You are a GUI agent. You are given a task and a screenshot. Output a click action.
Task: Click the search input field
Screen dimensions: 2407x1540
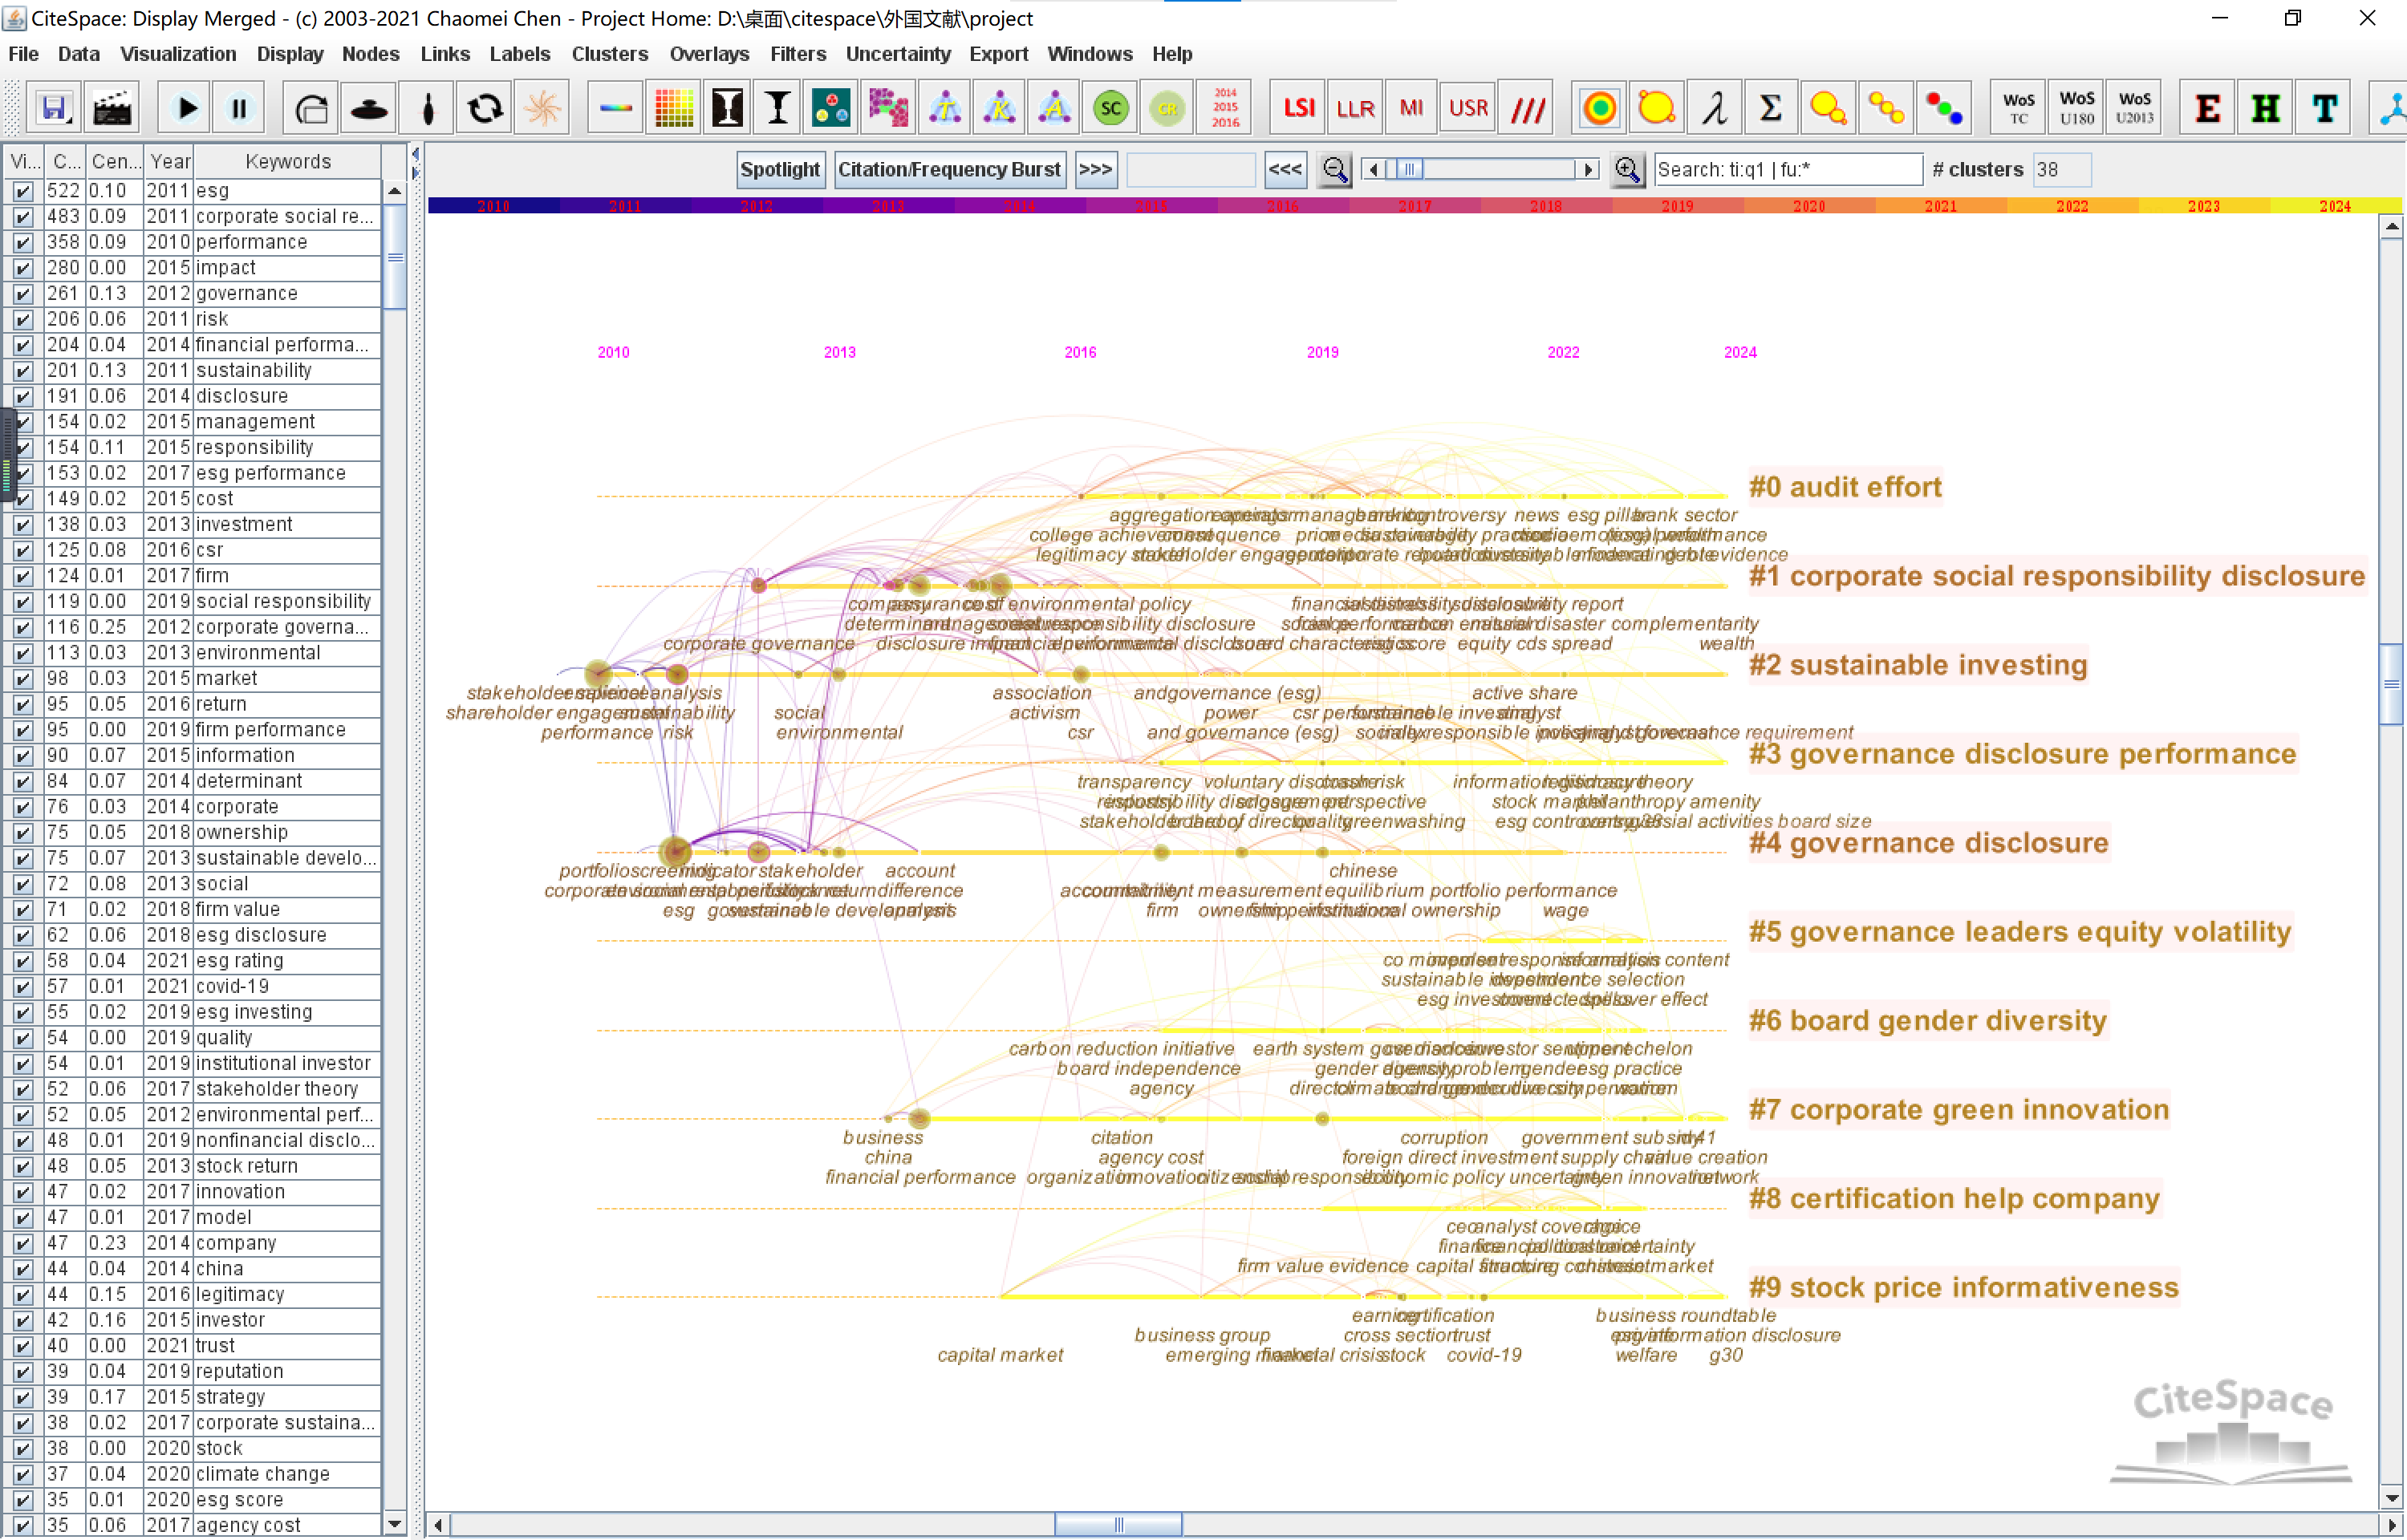click(1788, 169)
